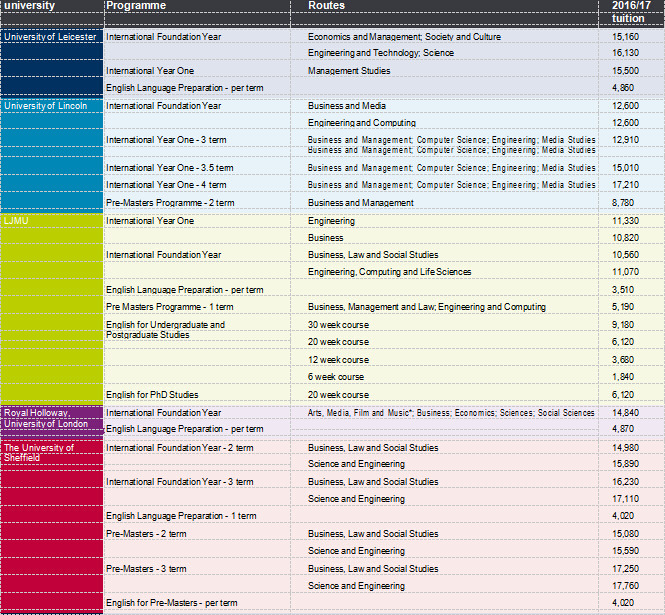Click 'International Foundation Year - 2 term' cell
665x615 pixels.
(x=179, y=448)
